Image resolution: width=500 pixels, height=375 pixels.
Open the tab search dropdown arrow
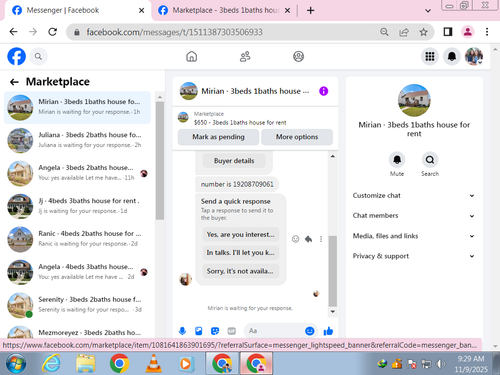428,11
